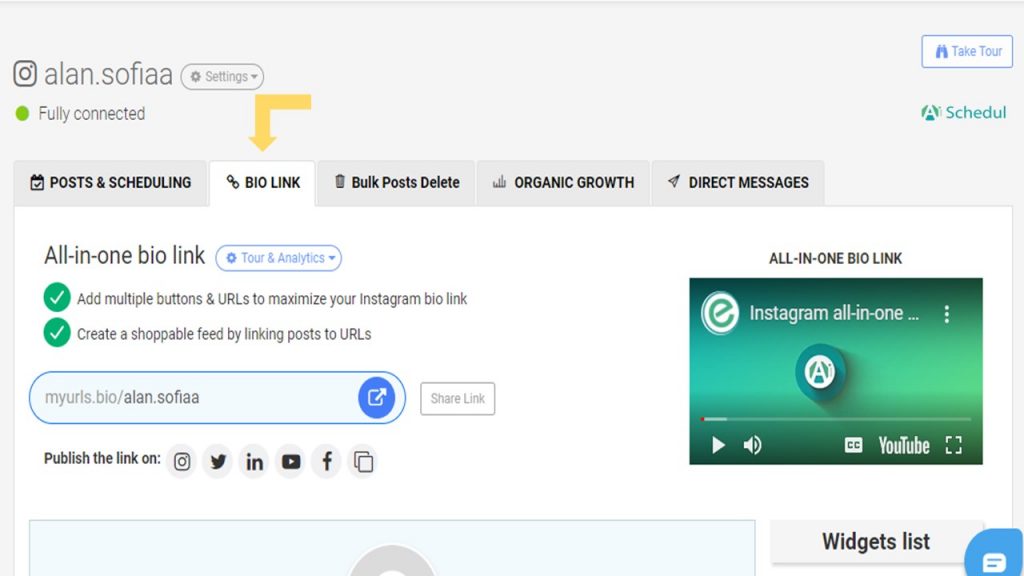Click the myurls.bio/alan.sofiaa link field
1024x576 pixels.
217,398
